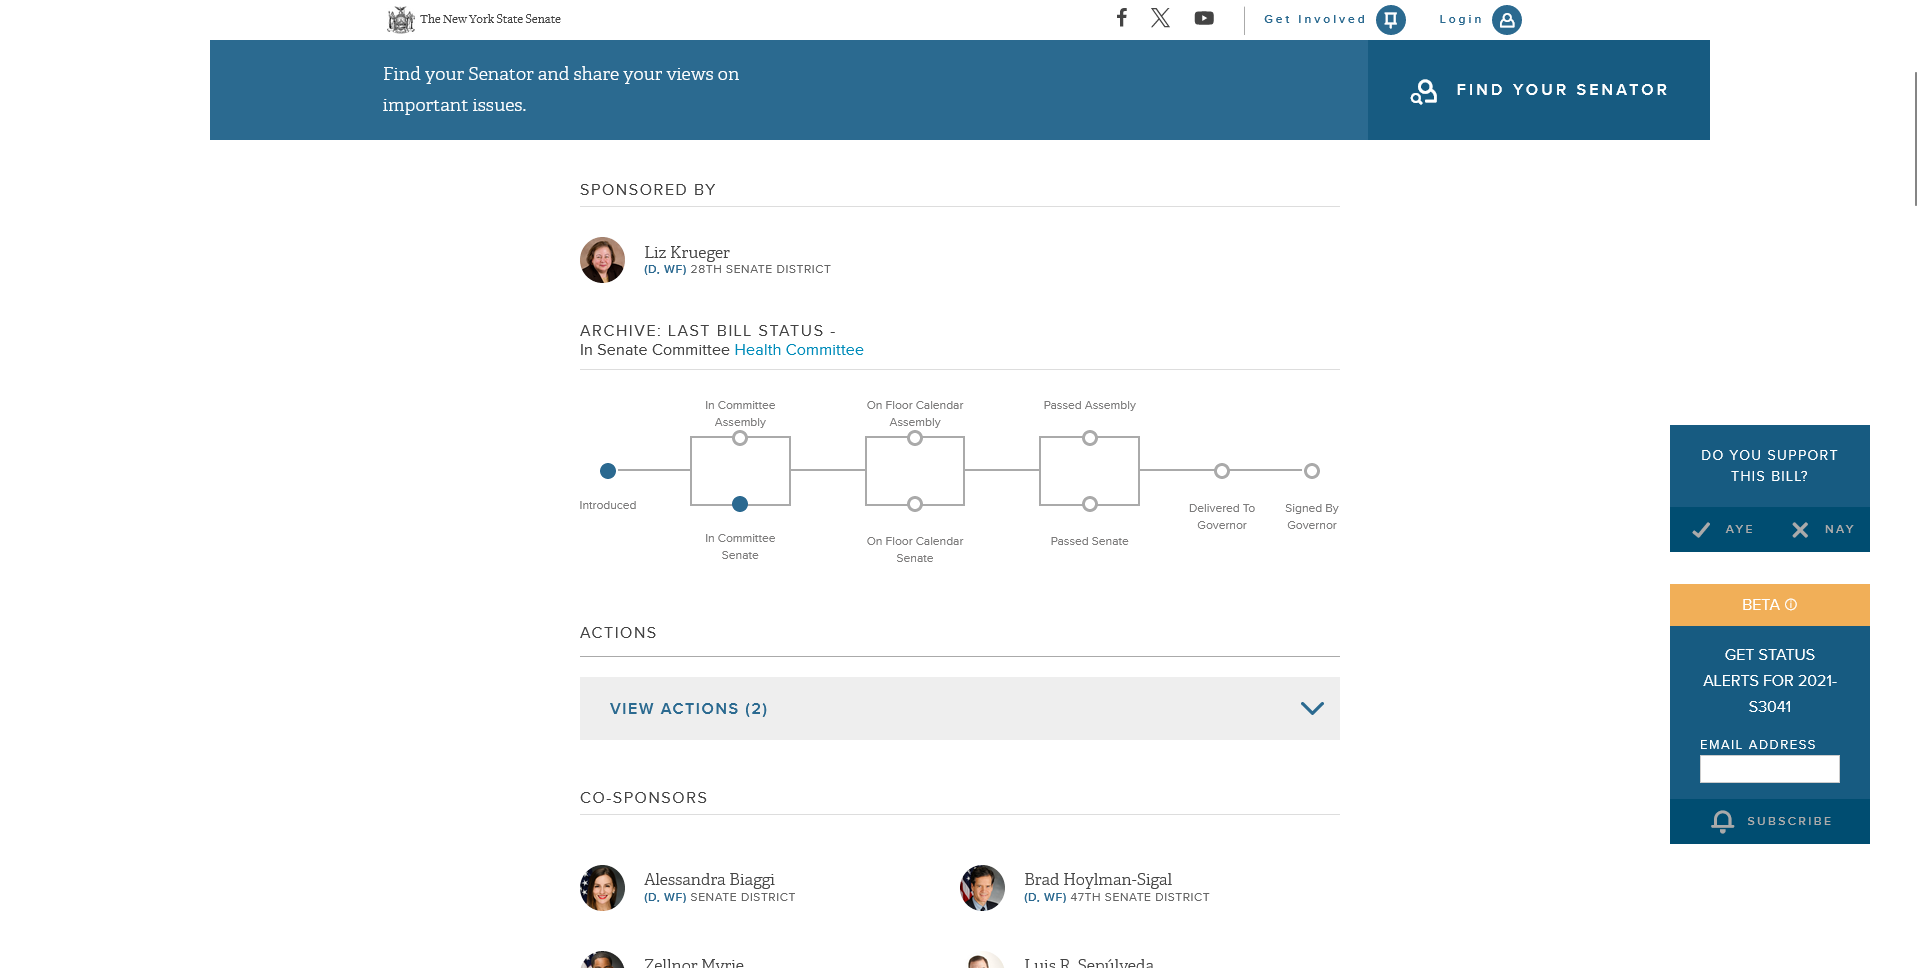Click the Nay X icon
The height and width of the screenshot is (968, 1920).
(x=1800, y=530)
